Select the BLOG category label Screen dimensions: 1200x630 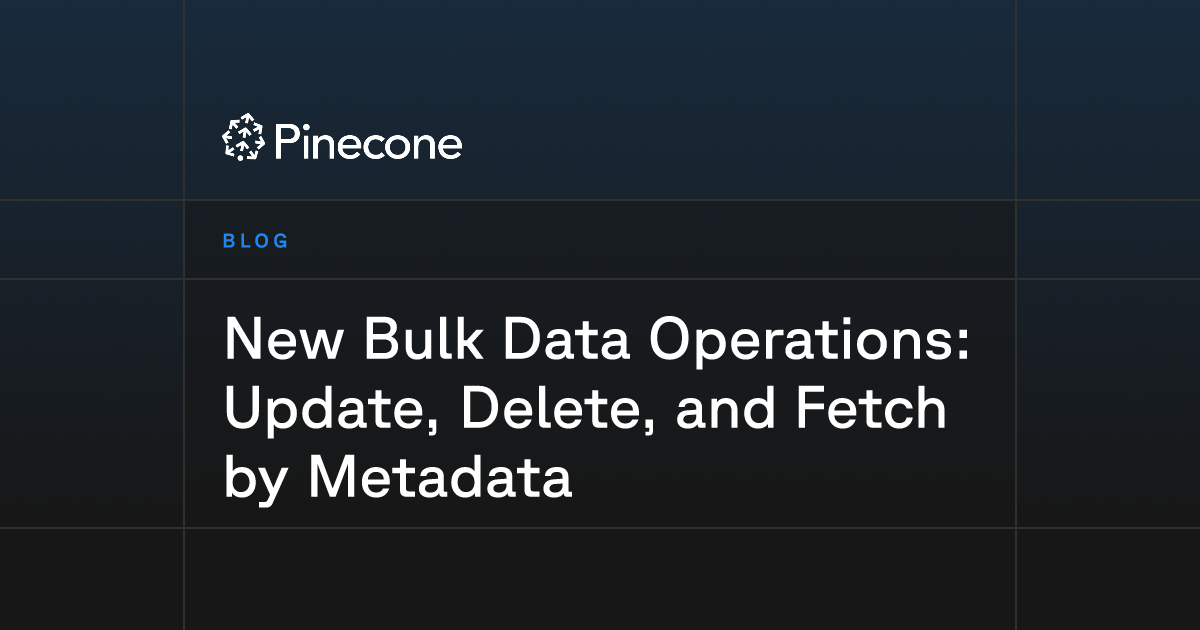coord(256,241)
